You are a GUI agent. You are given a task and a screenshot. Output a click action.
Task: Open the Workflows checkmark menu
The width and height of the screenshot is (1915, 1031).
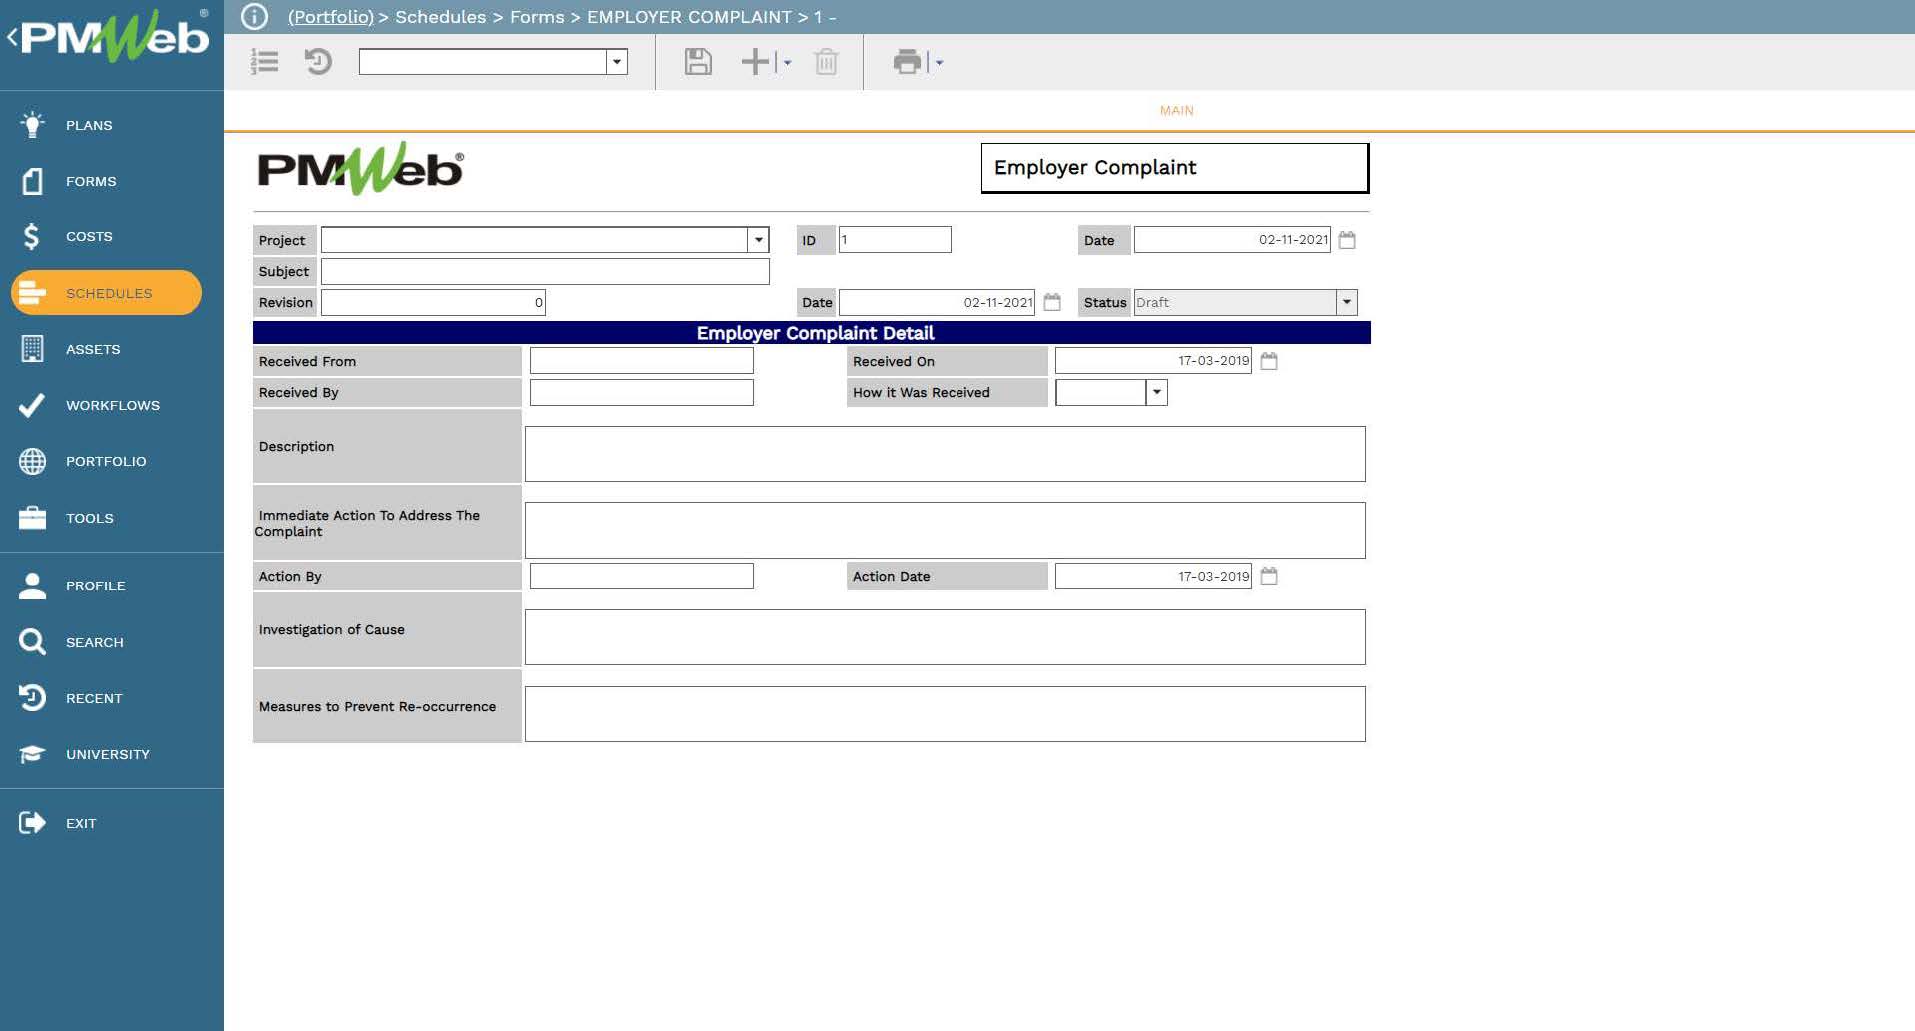click(x=32, y=405)
